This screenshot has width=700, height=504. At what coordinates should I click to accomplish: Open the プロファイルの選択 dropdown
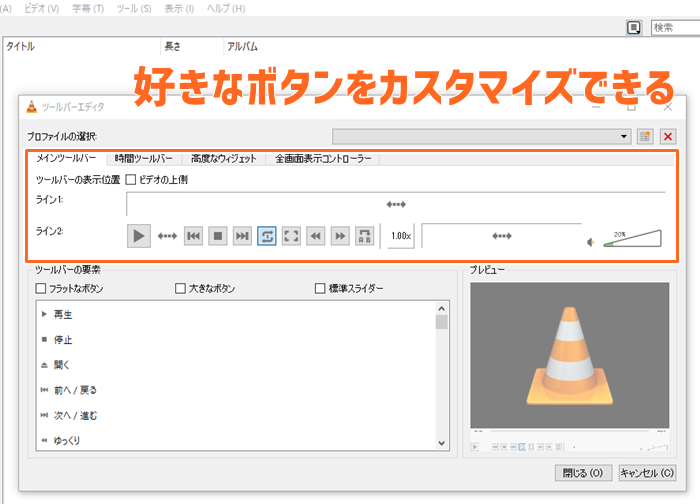click(x=482, y=136)
